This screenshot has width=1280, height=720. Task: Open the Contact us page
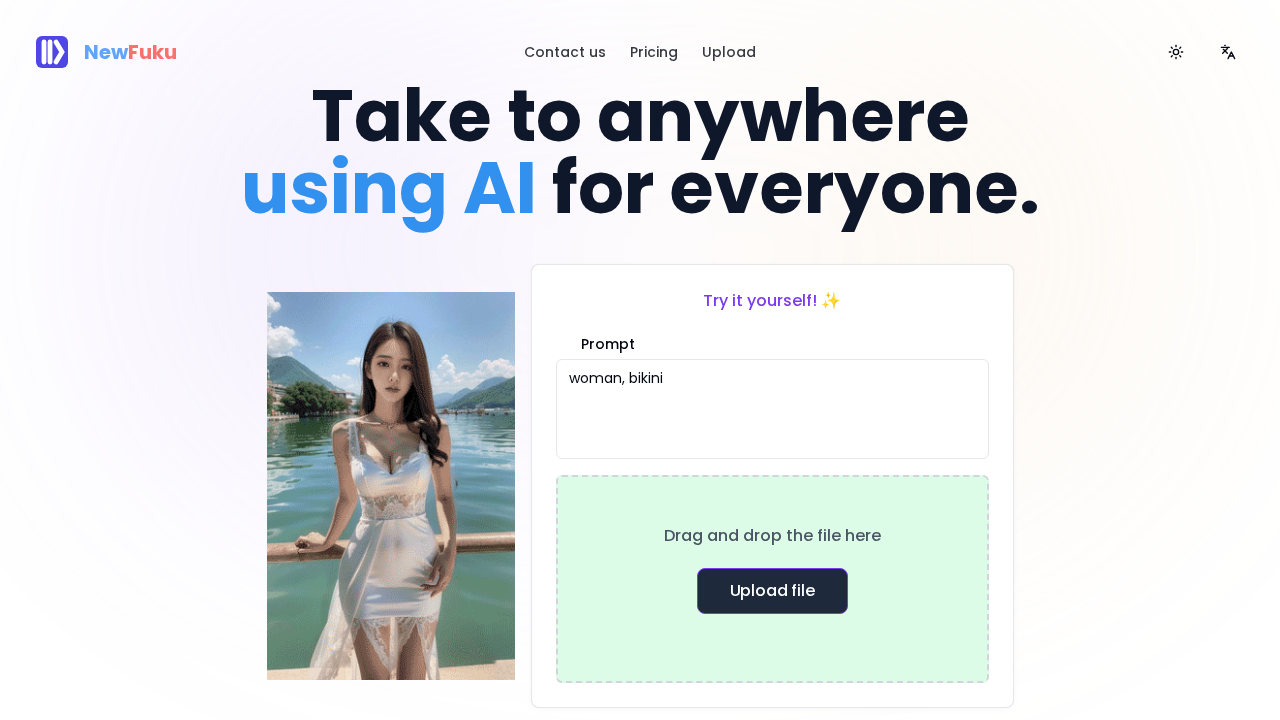[x=565, y=52]
